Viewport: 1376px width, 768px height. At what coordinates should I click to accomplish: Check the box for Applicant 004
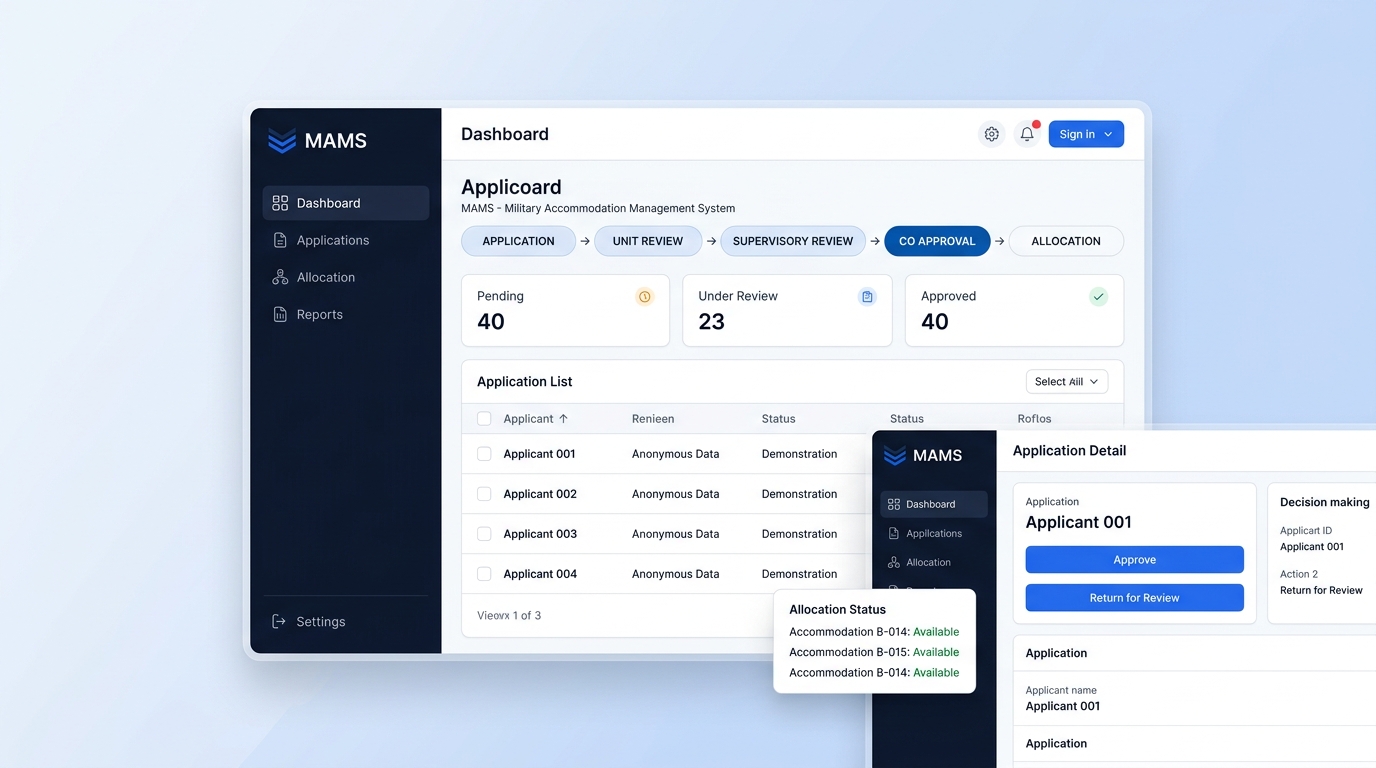point(484,574)
